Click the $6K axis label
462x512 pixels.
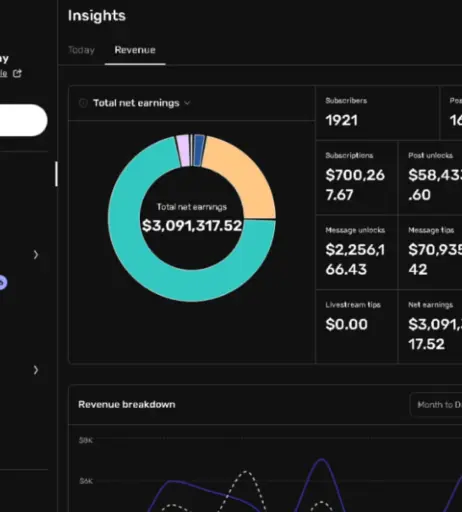[x=86, y=481]
